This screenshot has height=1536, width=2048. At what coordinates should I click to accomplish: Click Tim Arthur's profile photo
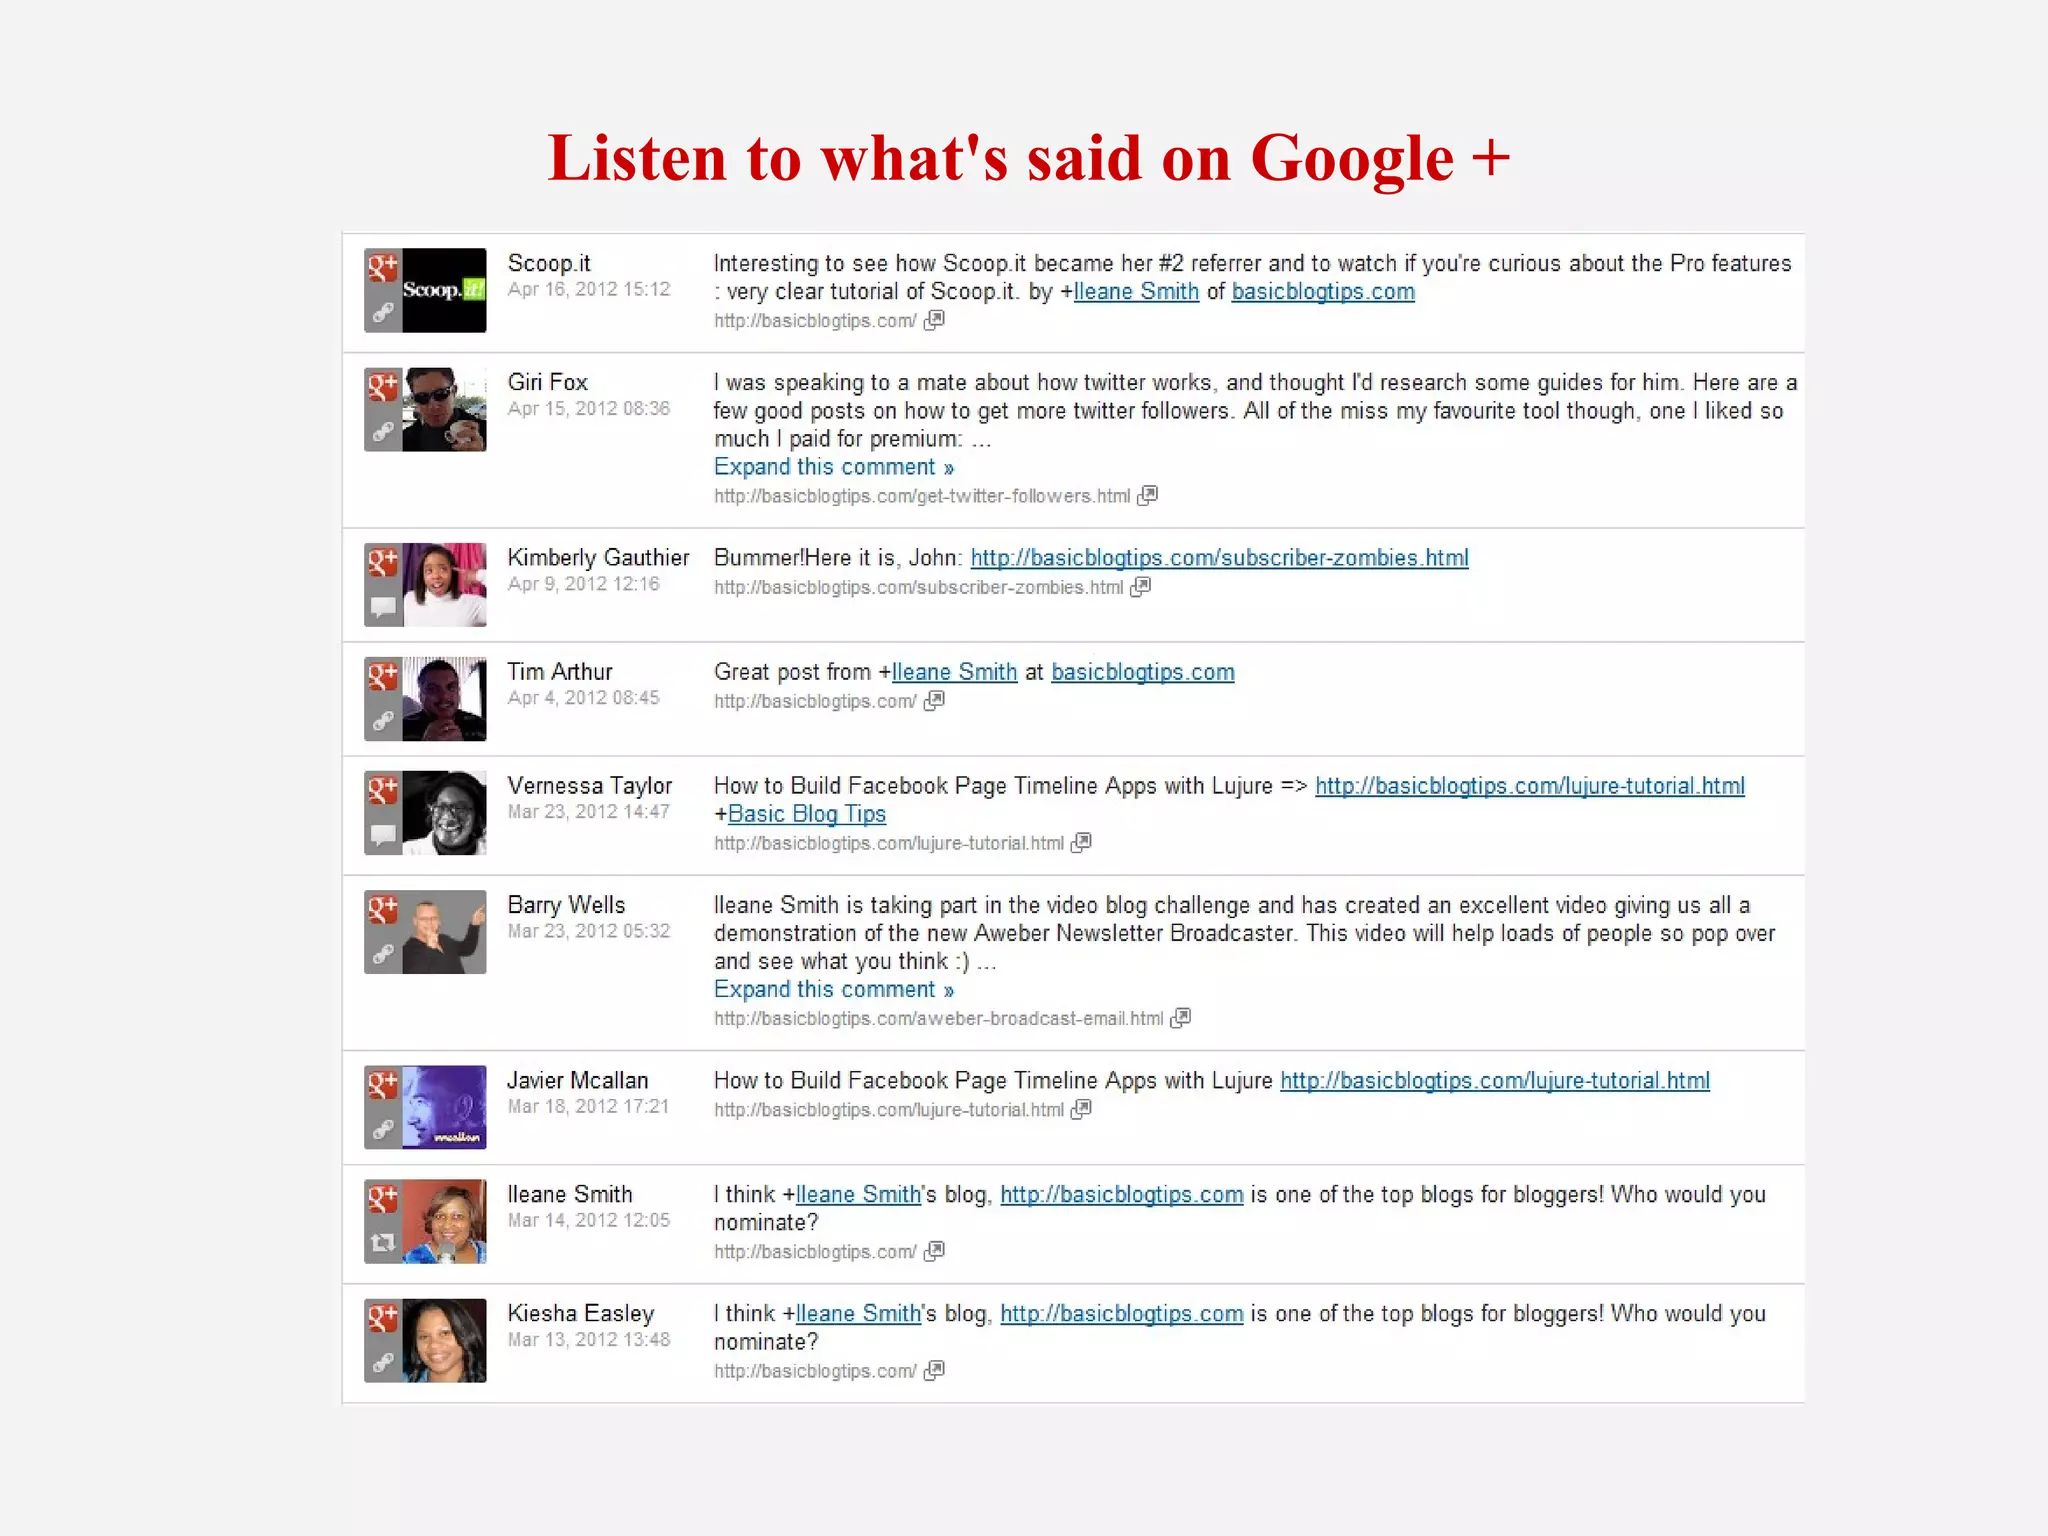(x=444, y=699)
